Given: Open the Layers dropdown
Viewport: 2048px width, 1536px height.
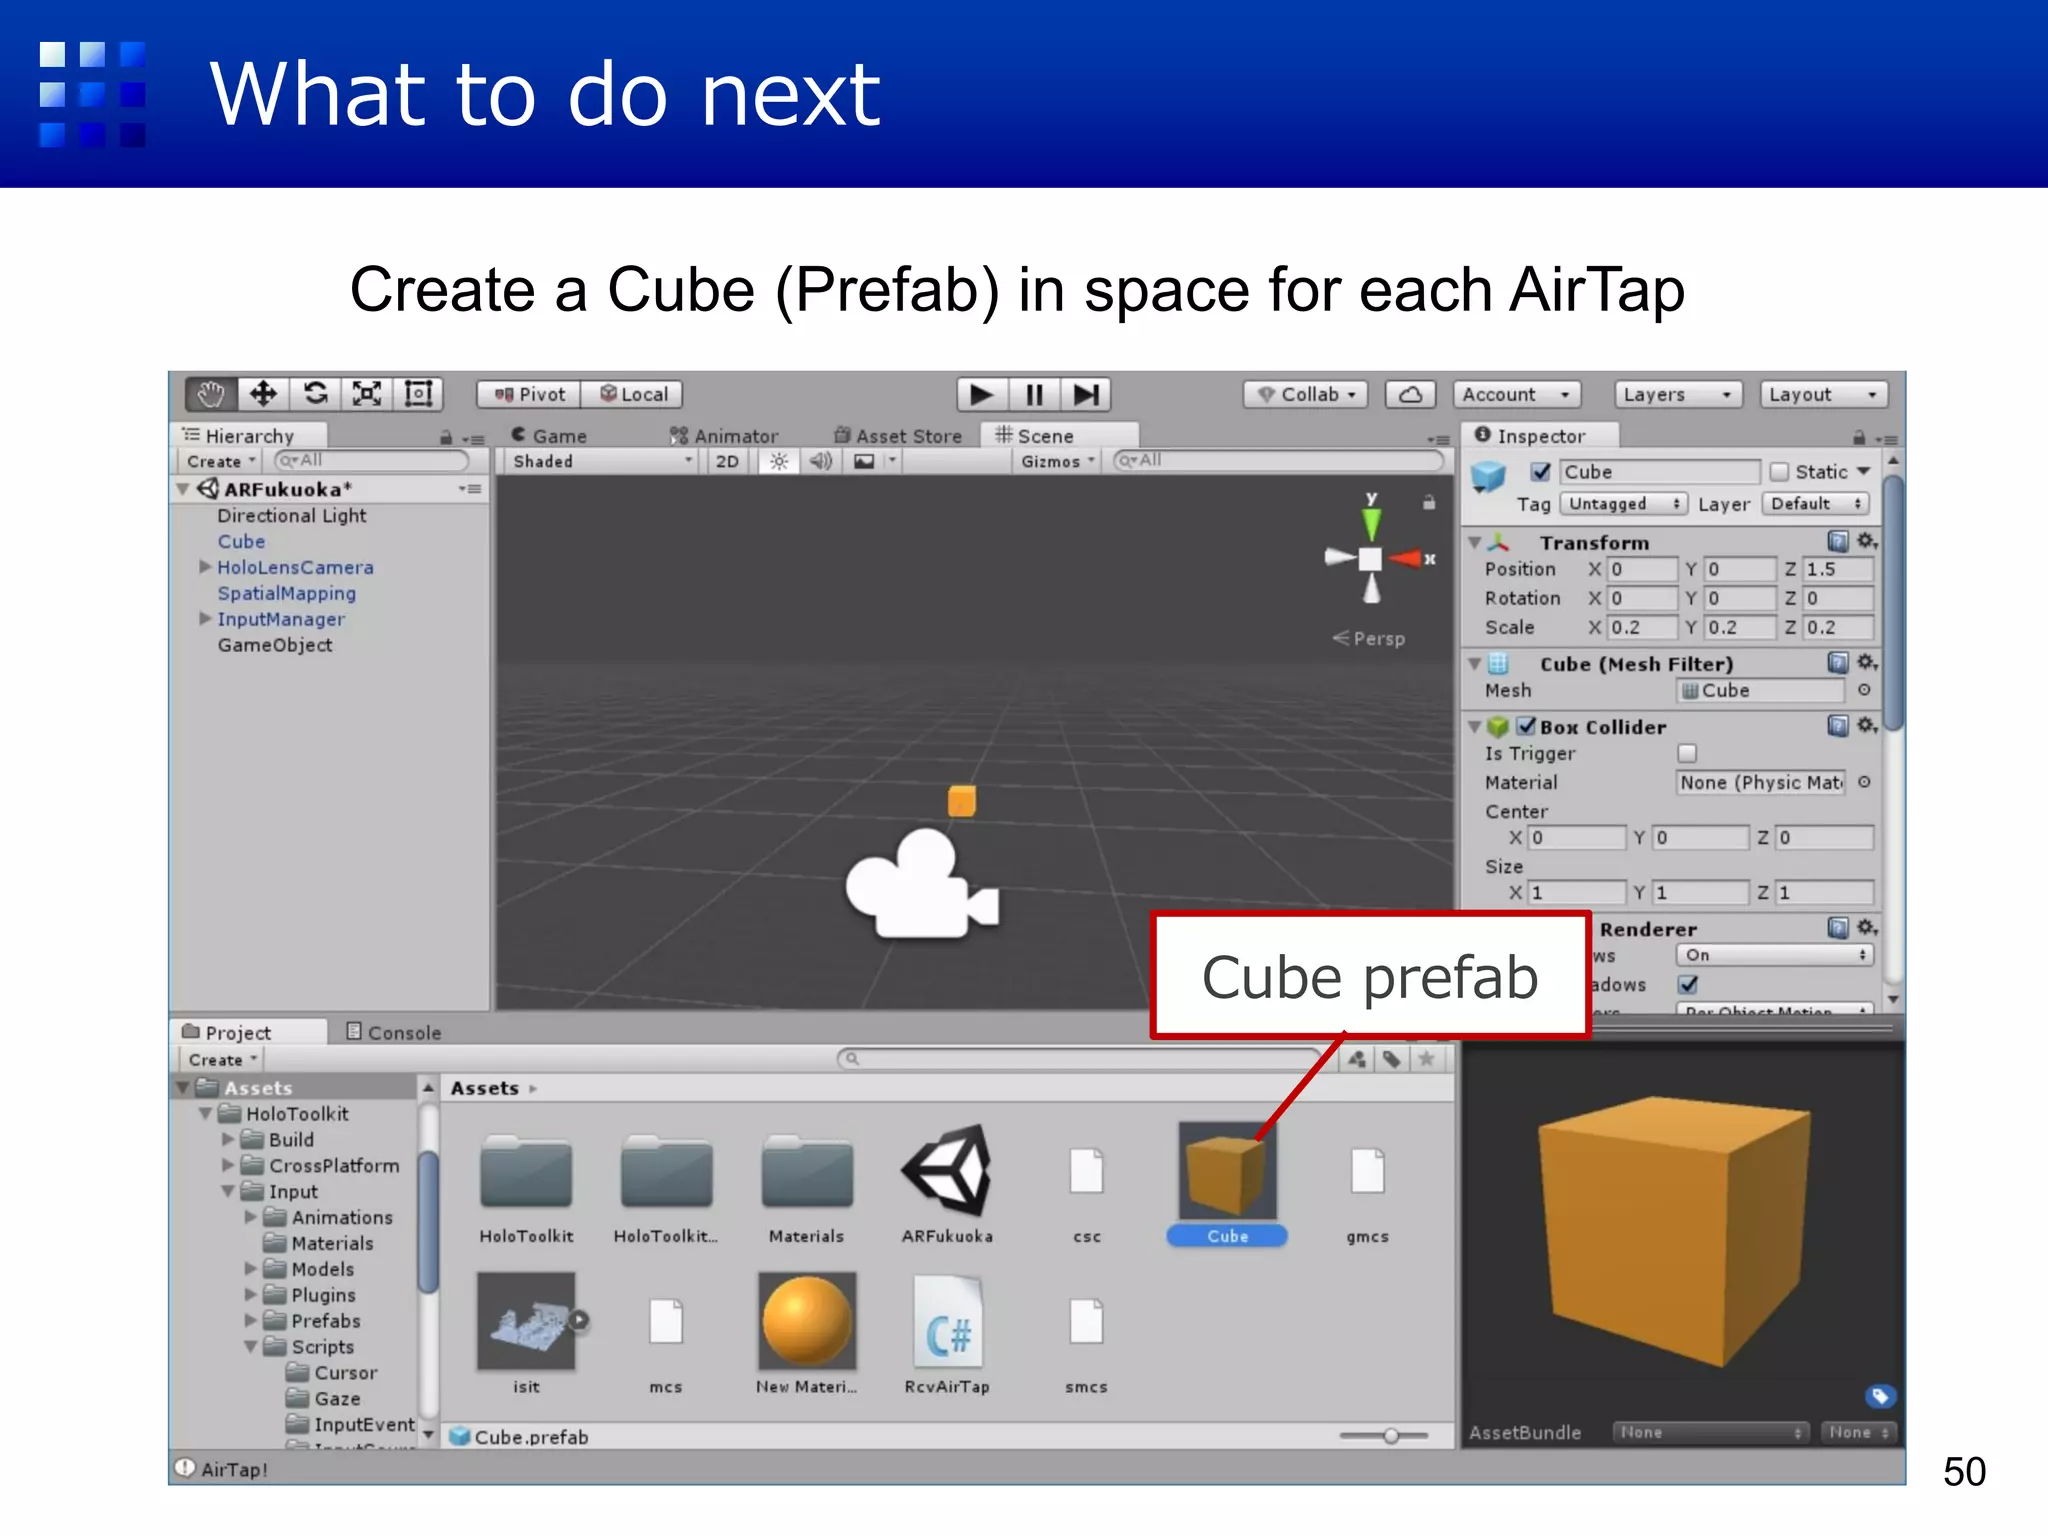Looking at the screenshot, I should tap(1678, 395).
